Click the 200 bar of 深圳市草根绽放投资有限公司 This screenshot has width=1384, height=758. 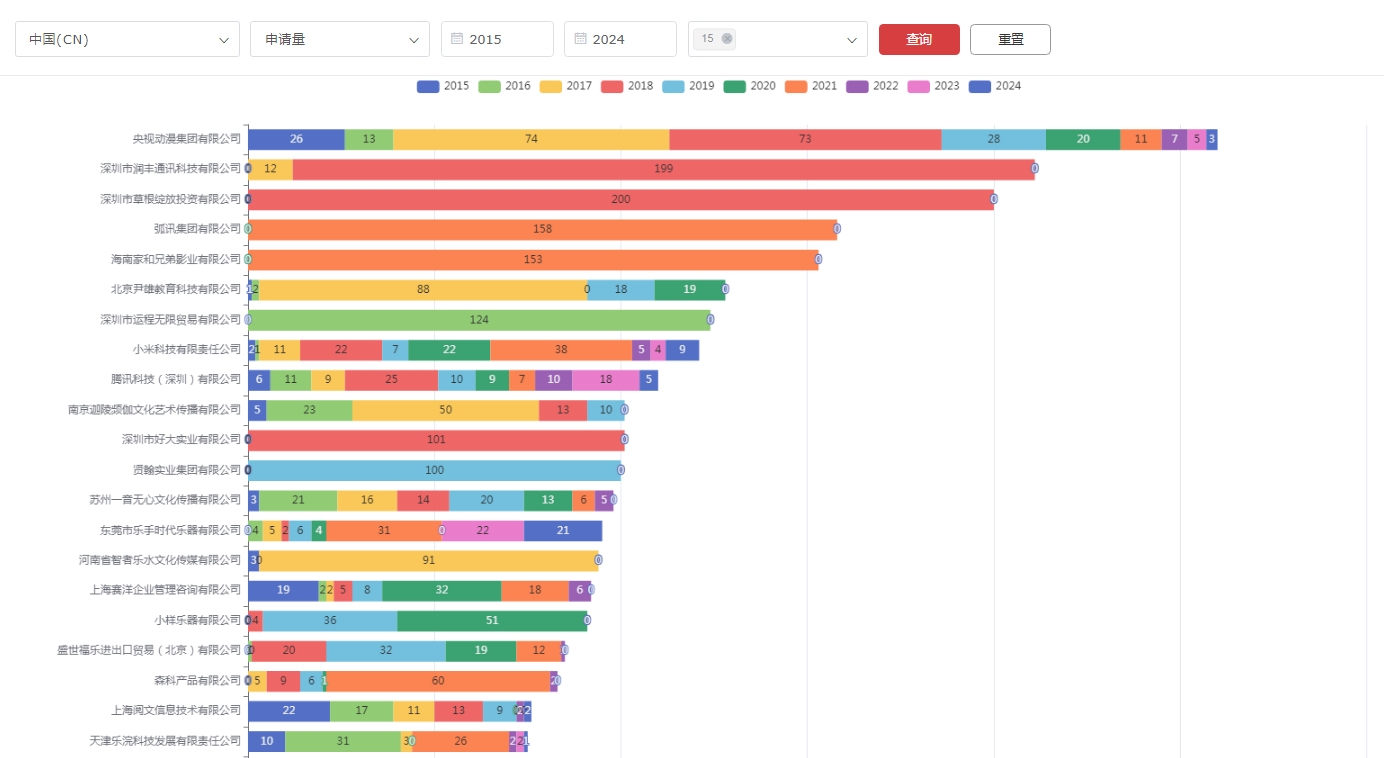point(621,199)
